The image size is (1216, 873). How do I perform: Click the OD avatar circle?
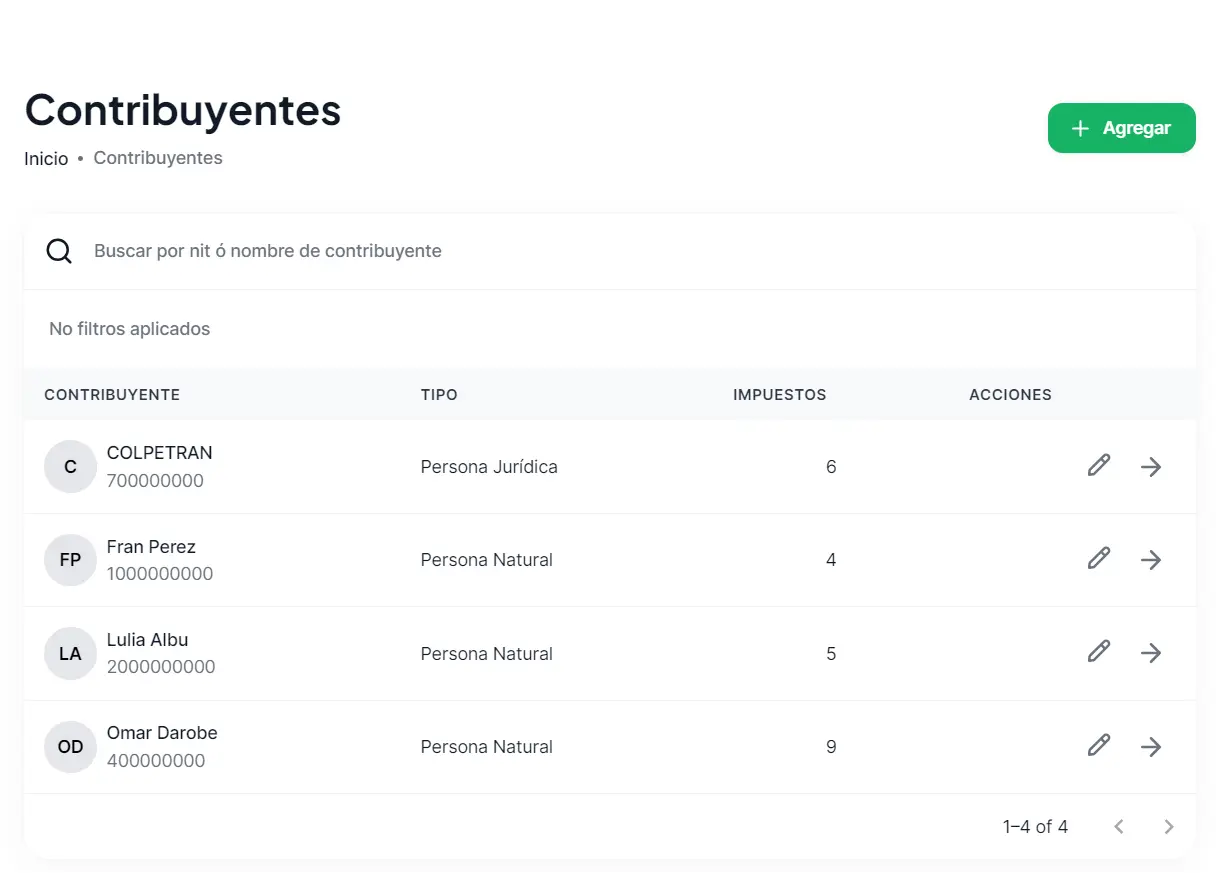[70, 747]
